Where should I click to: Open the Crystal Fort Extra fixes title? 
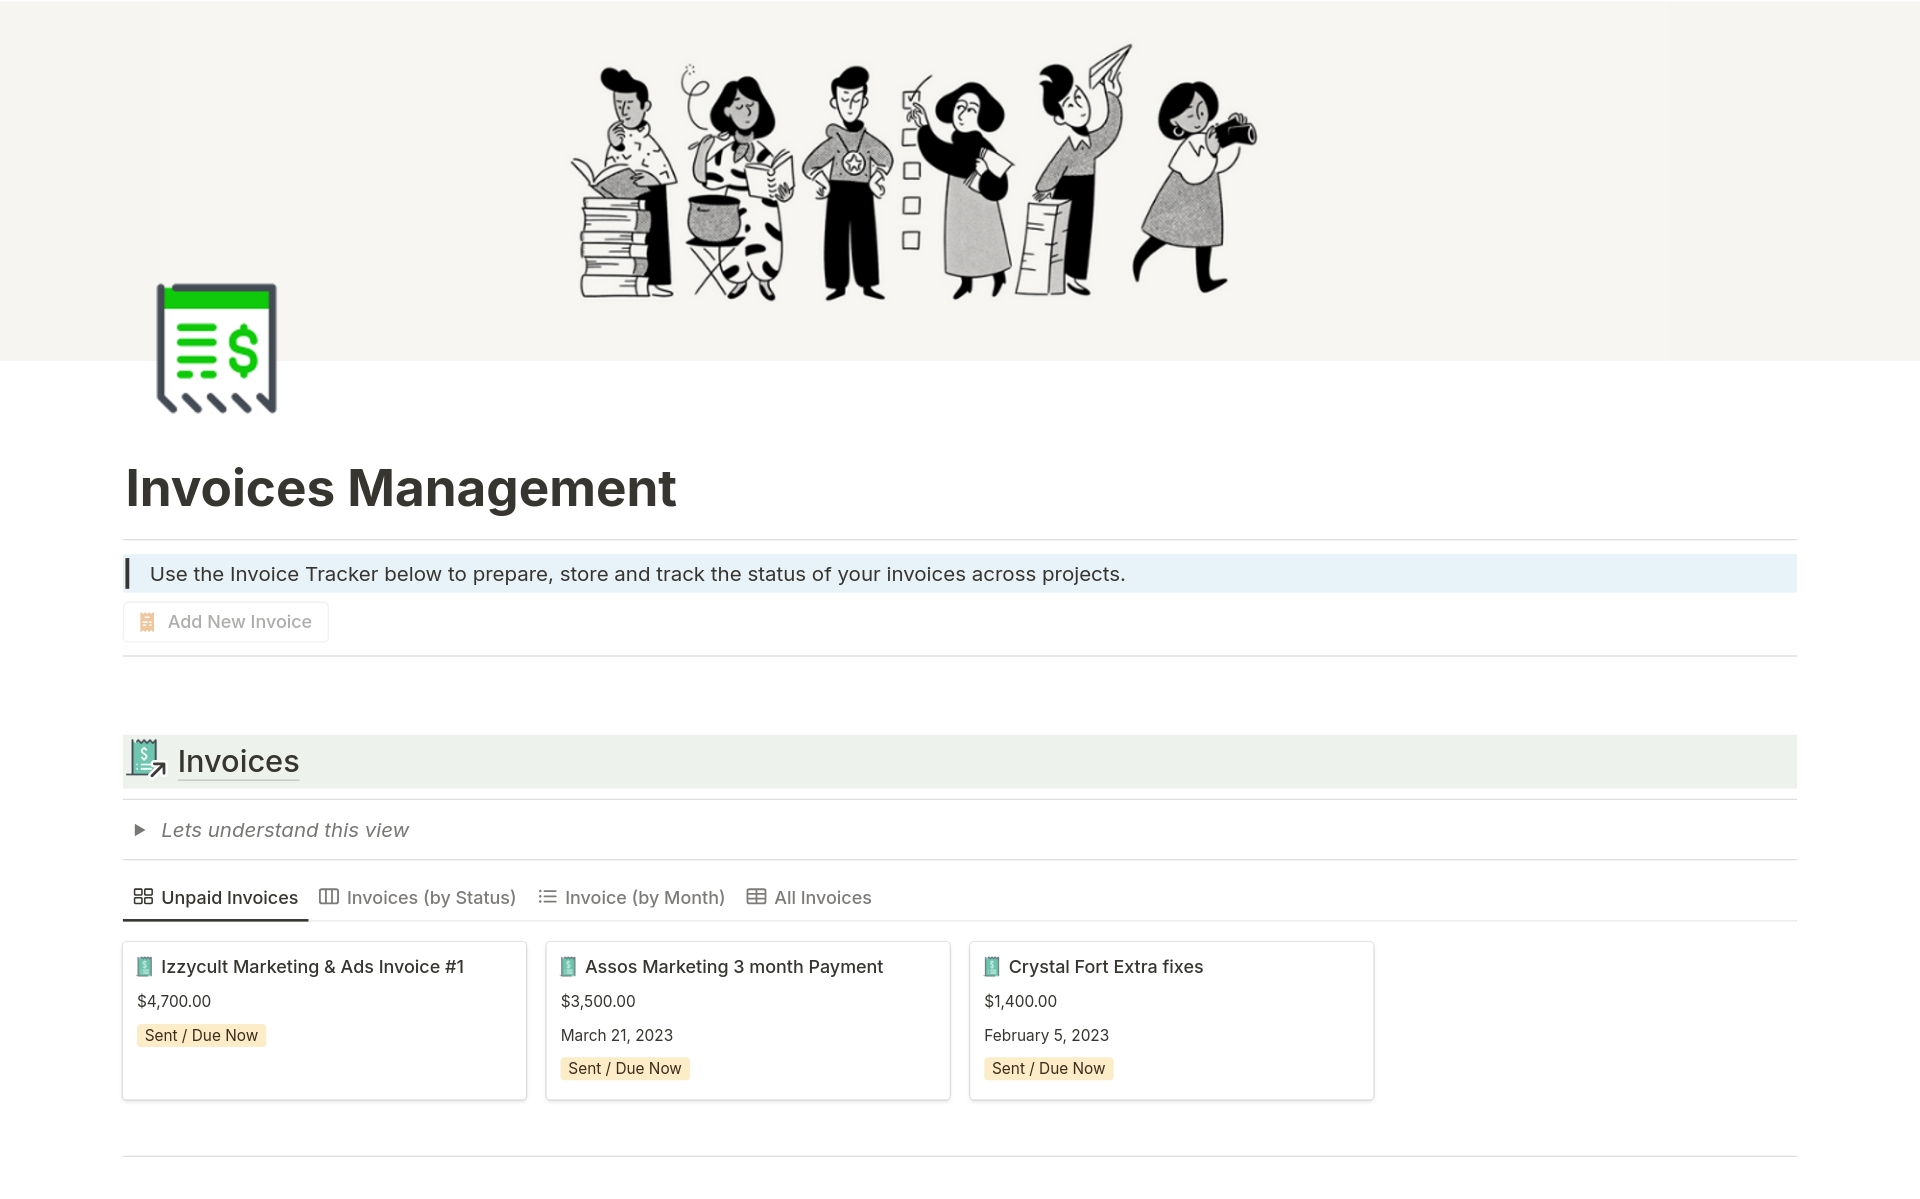coord(1105,966)
